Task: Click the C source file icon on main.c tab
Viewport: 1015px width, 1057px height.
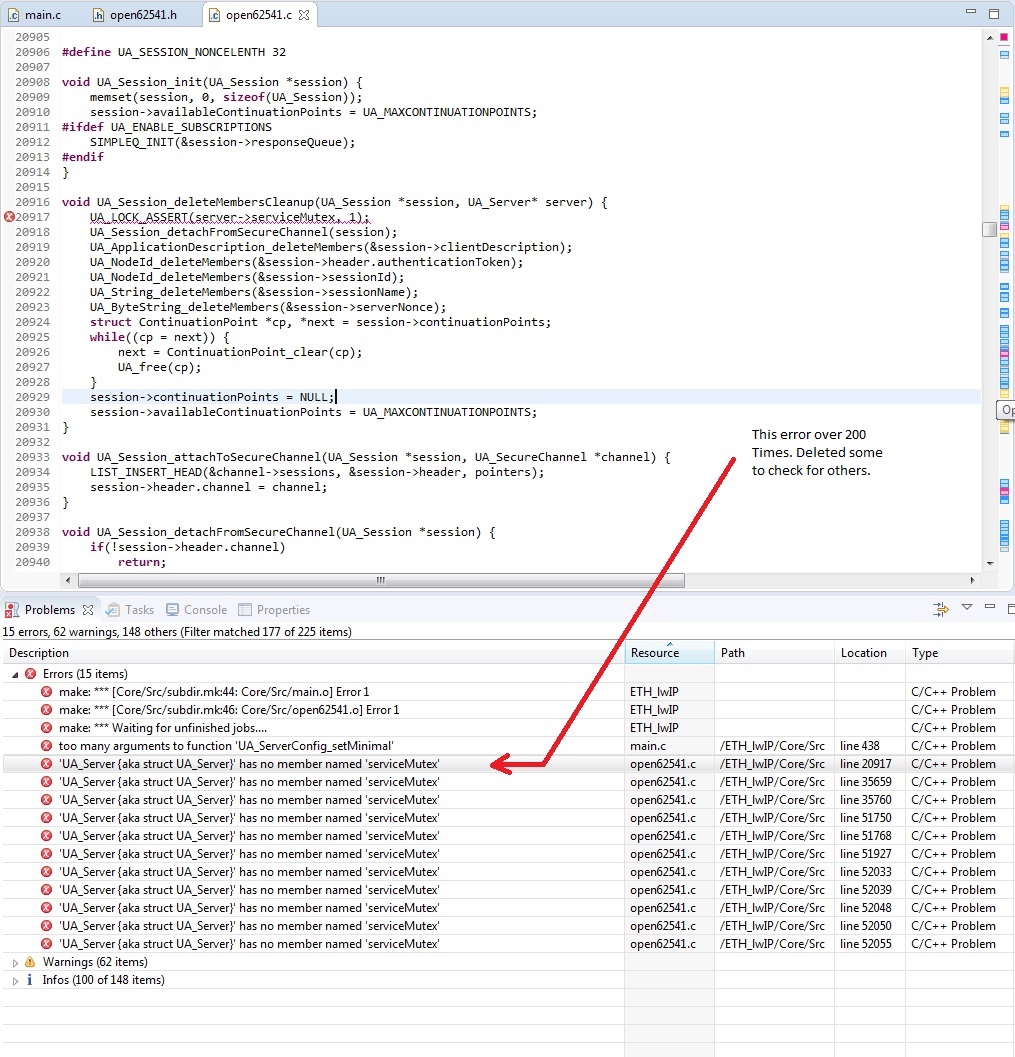Action: click(x=14, y=14)
